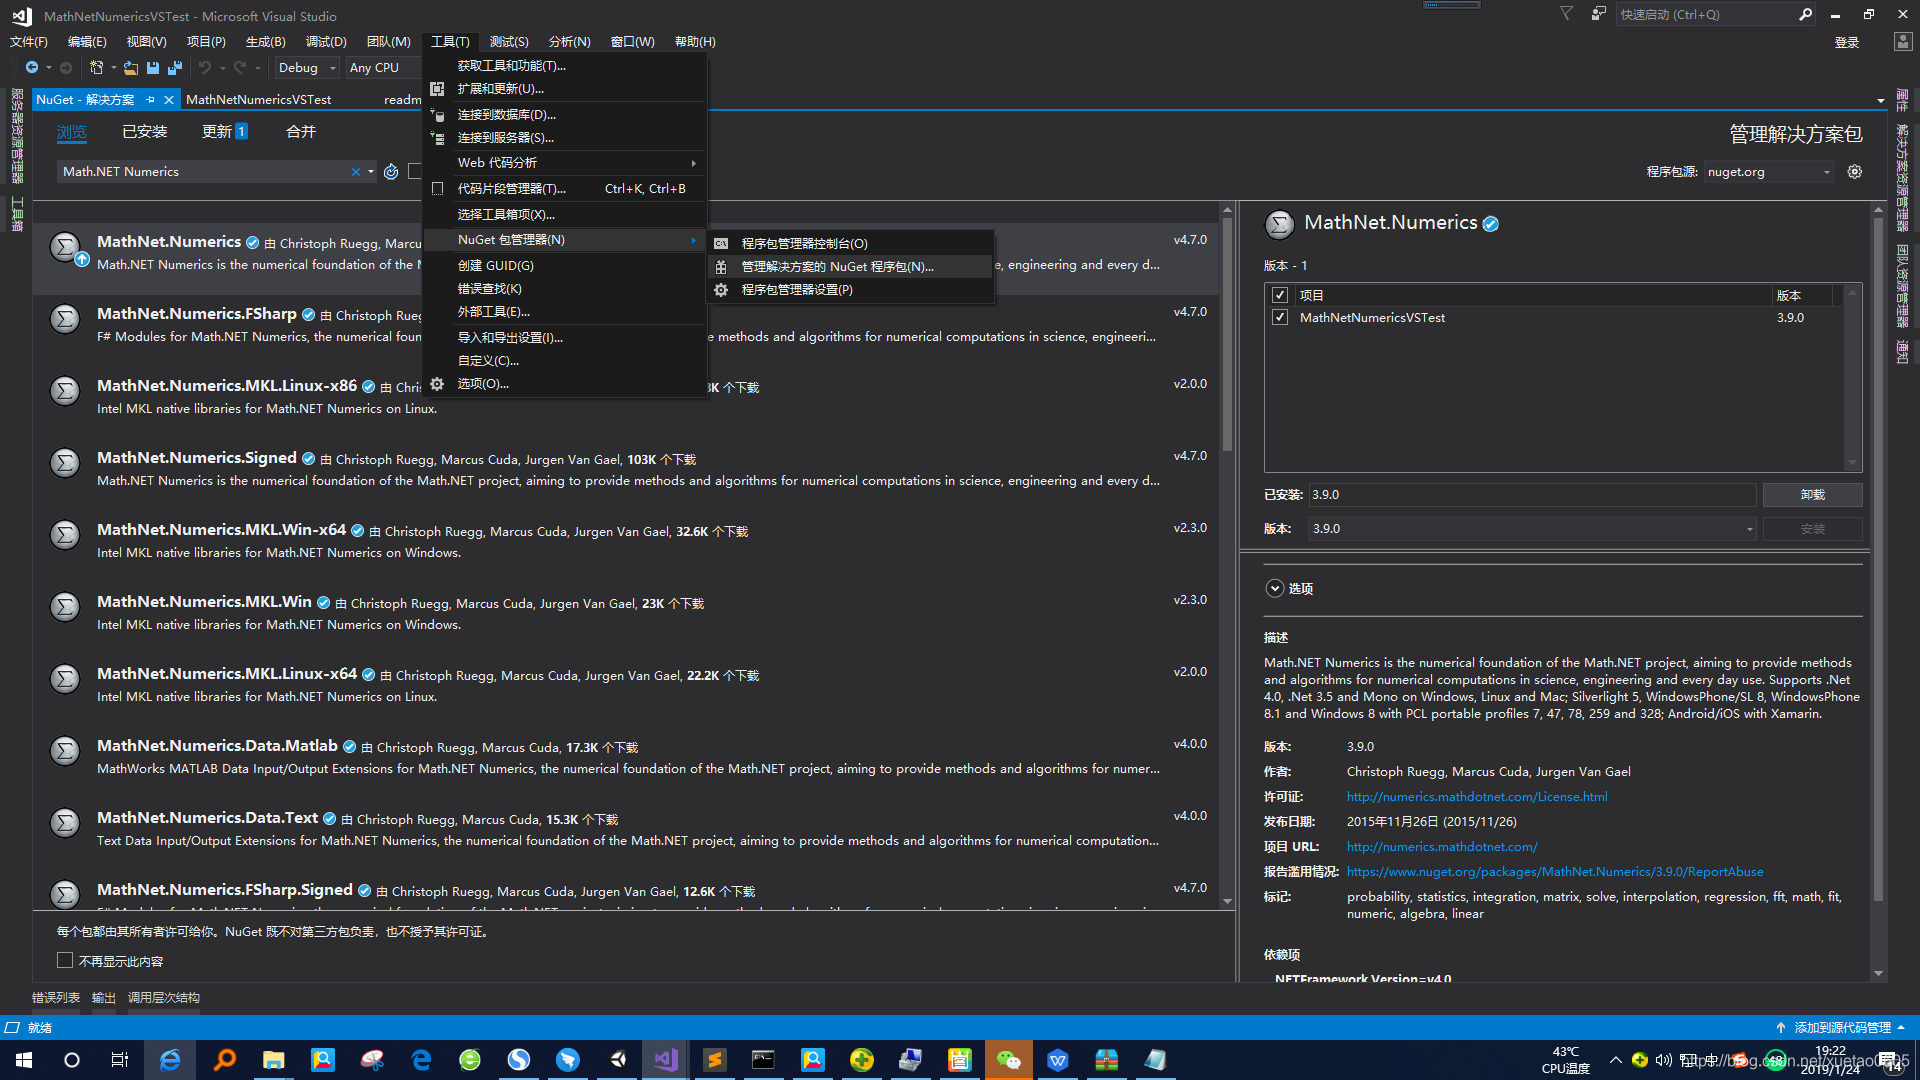Click the Navigate Forward arrow icon
This screenshot has width=1920, height=1080.
(x=66, y=67)
